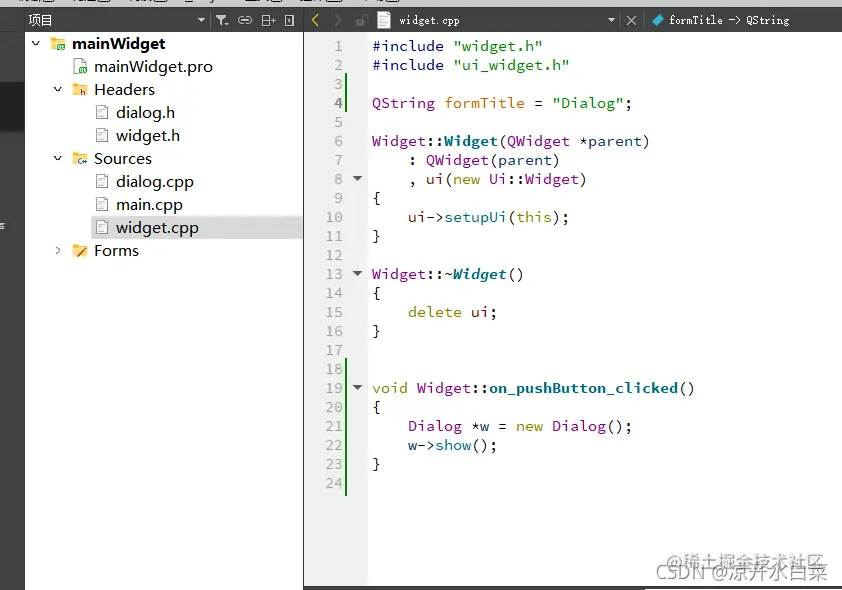Toggle the file lock icon
This screenshot has width=842, height=590.
tap(360, 20)
